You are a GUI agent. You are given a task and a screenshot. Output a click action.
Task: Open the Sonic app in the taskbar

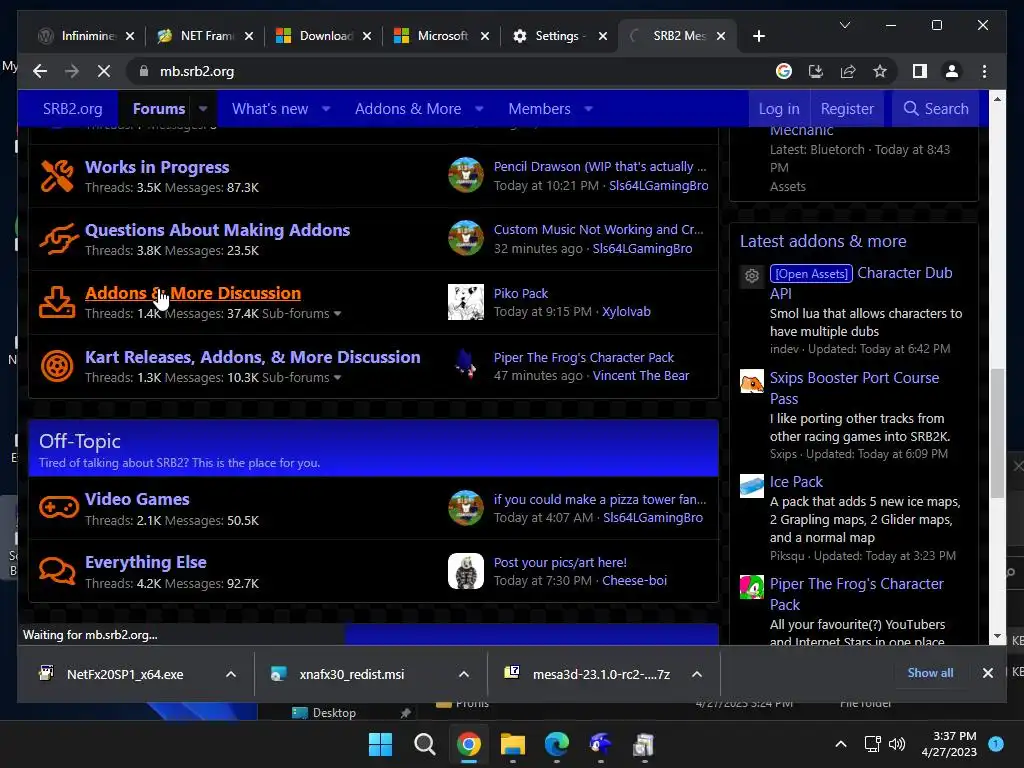(600, 744)
